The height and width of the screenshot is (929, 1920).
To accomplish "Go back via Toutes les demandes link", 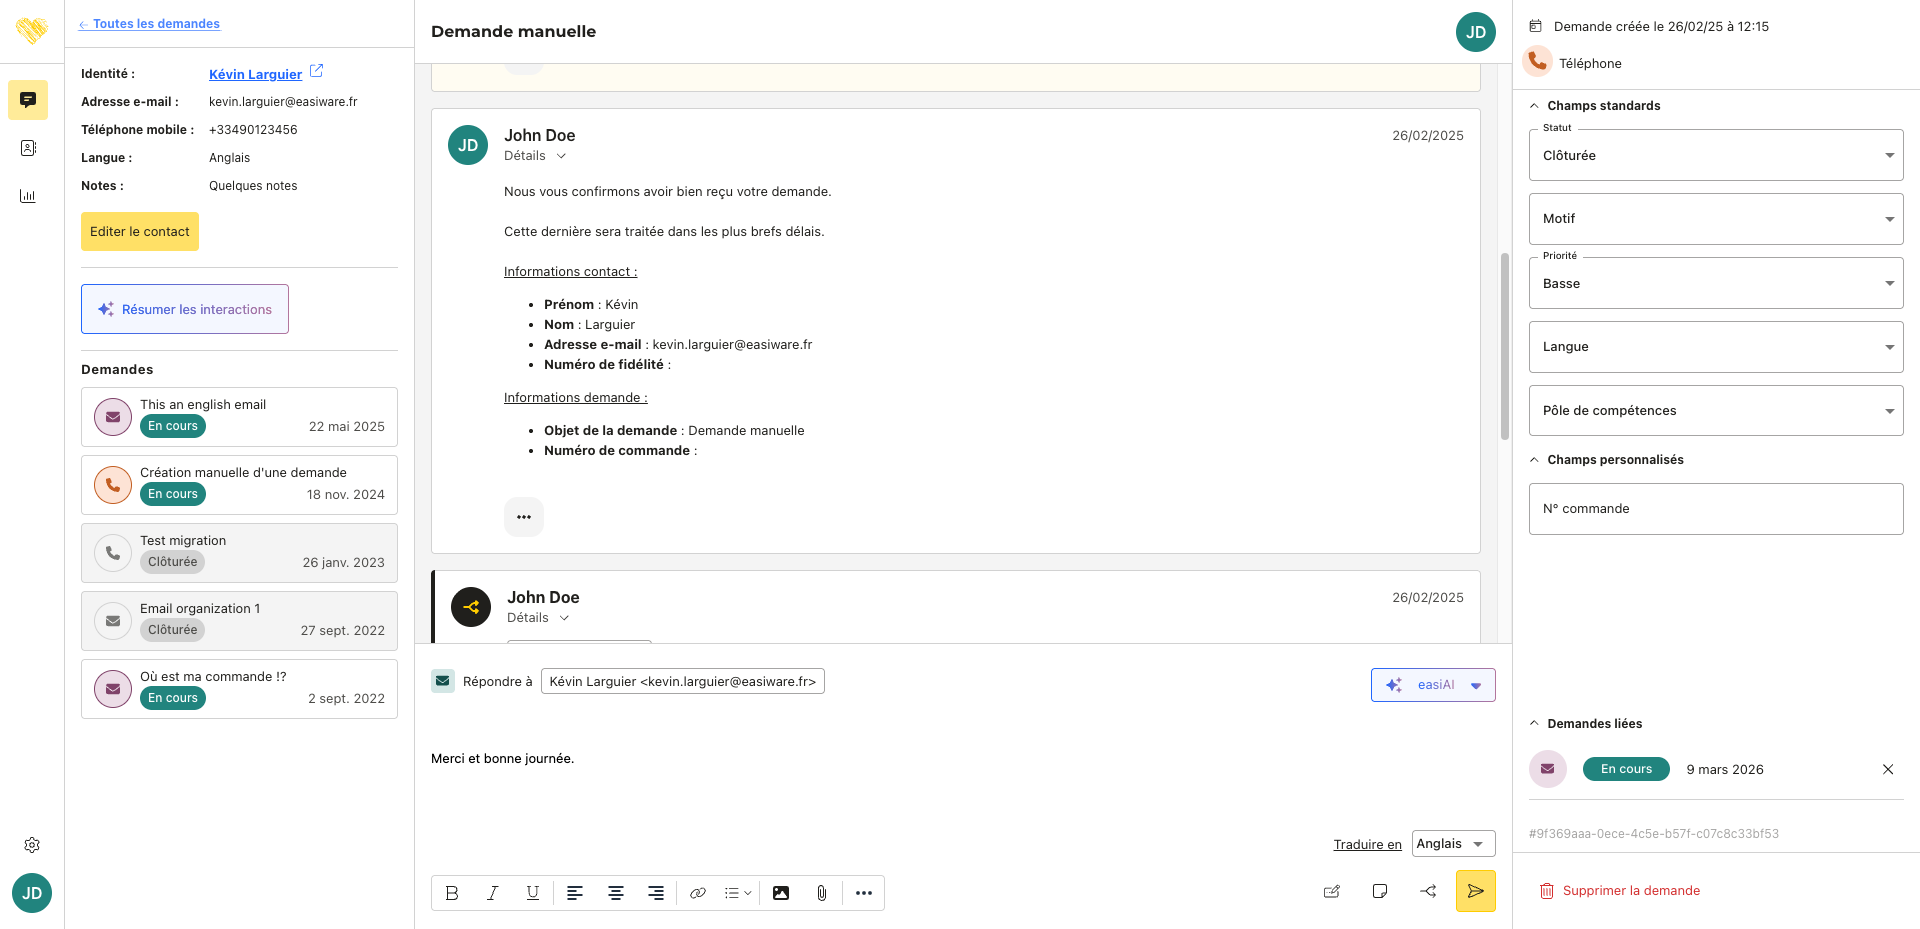I will 156,24.
